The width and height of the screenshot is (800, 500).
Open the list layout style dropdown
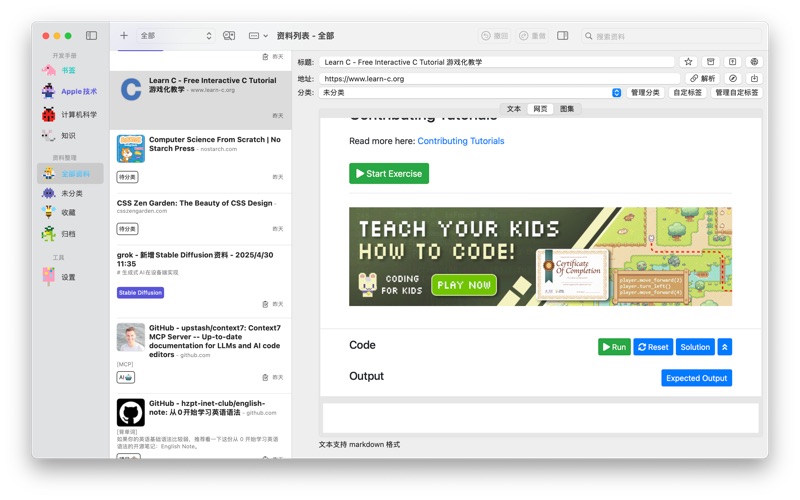point(258,36)
